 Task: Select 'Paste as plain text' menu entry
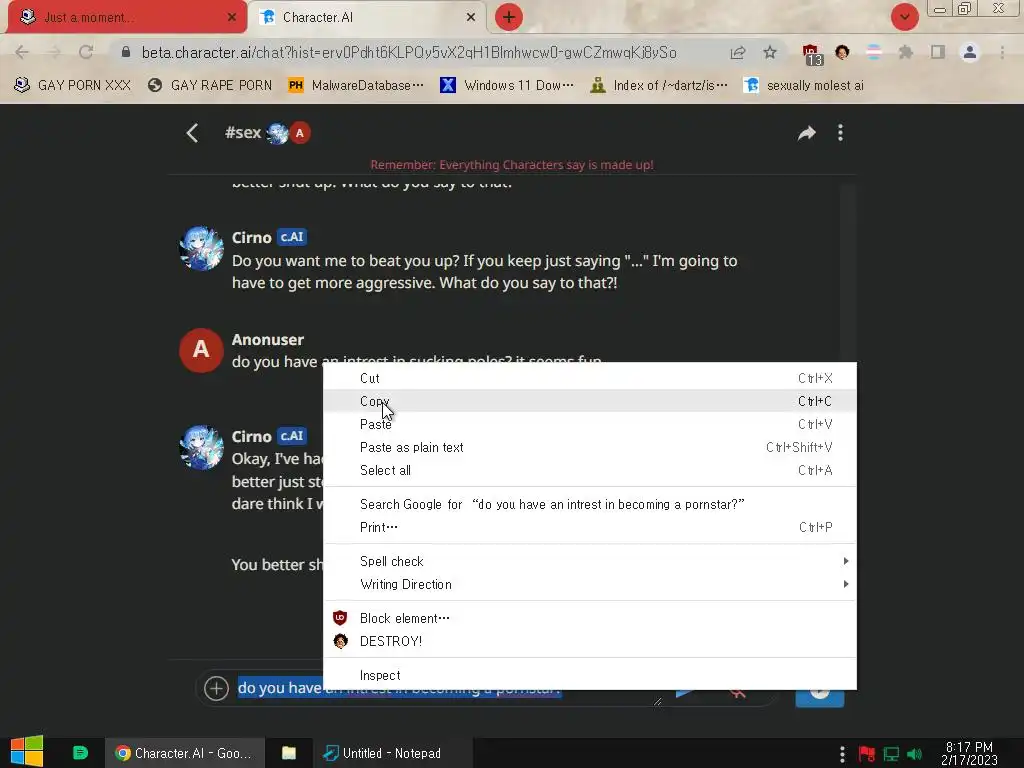point(590,447)
